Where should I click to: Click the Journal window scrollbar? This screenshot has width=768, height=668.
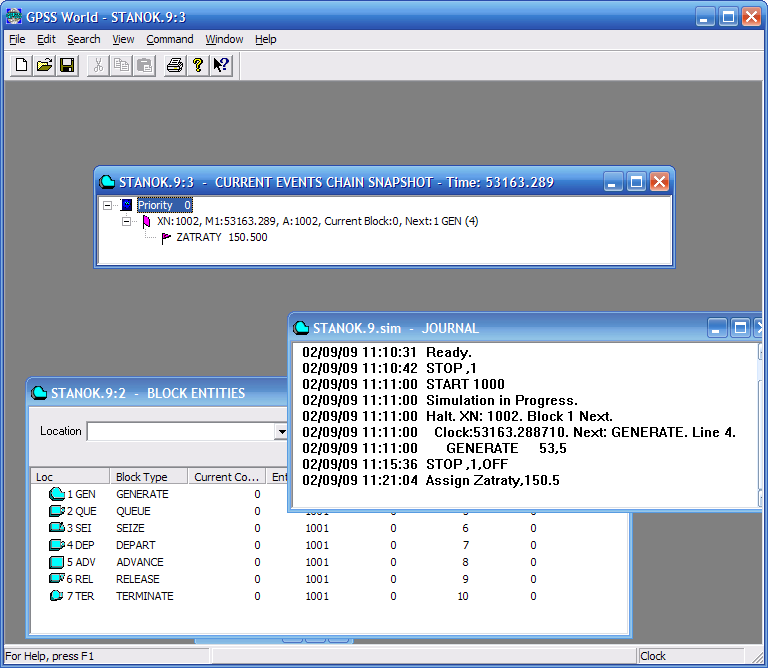click(760, 425)
